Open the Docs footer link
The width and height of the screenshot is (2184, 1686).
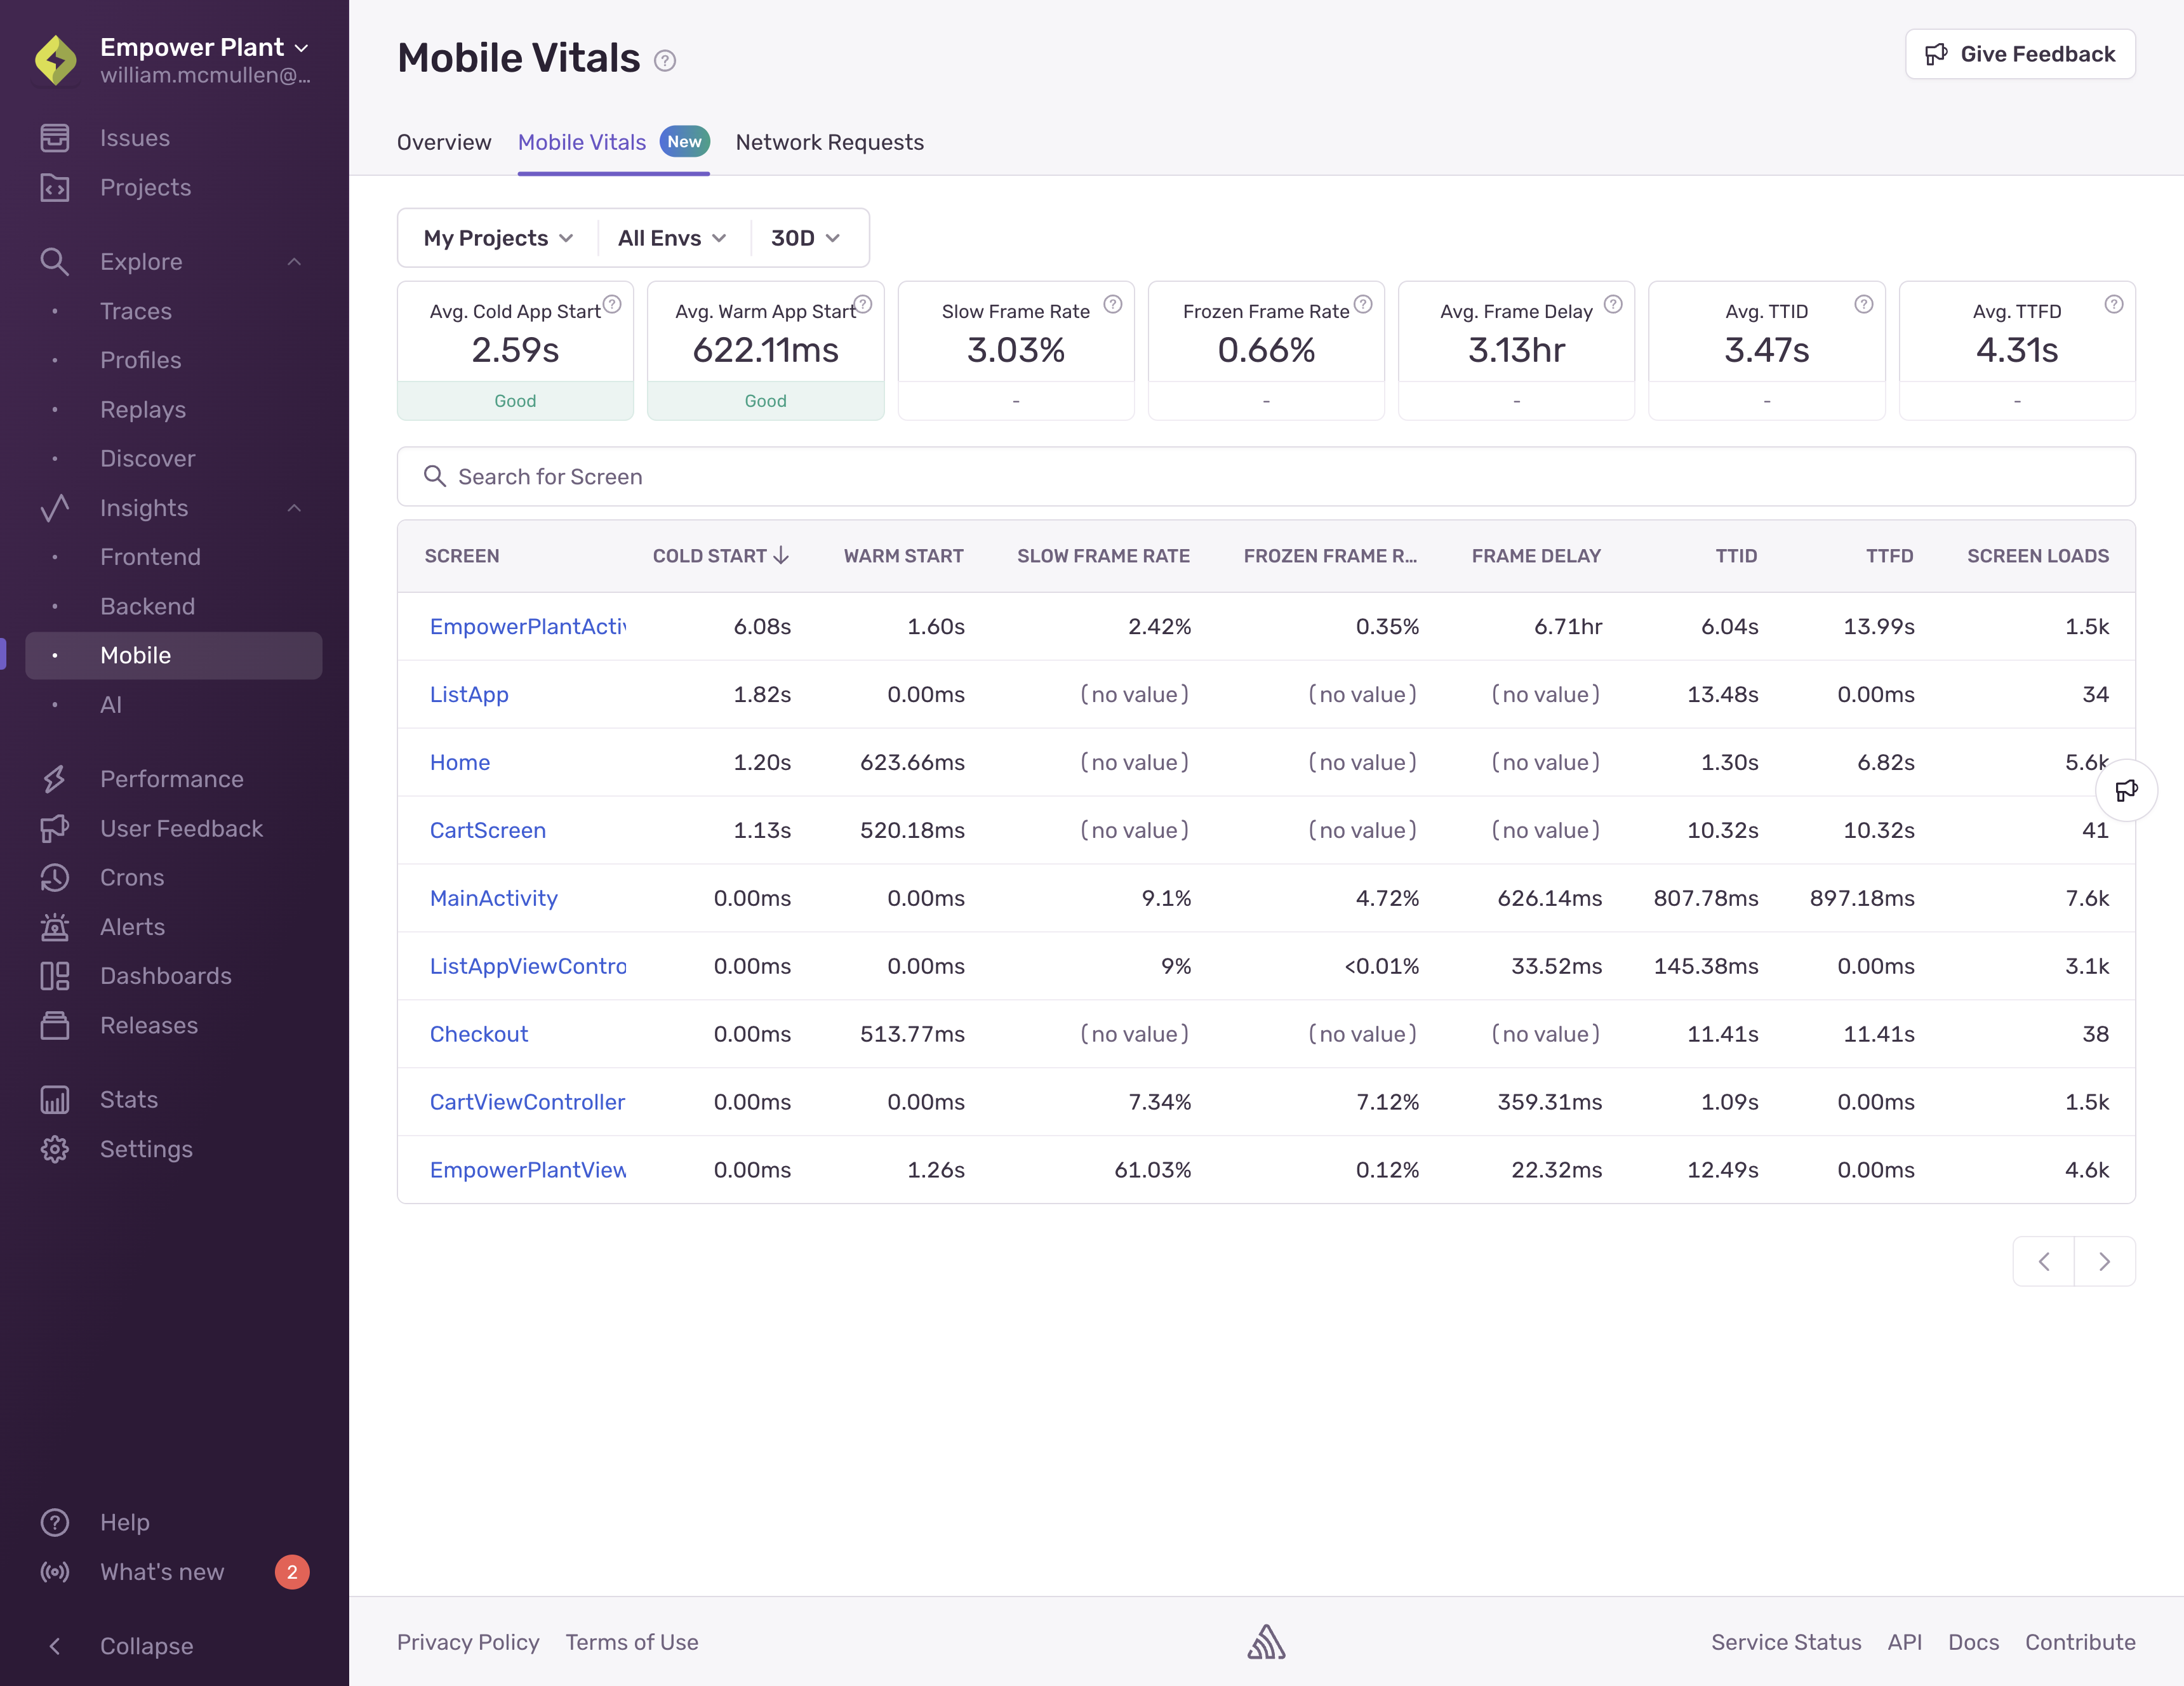click(1973, 1642)
